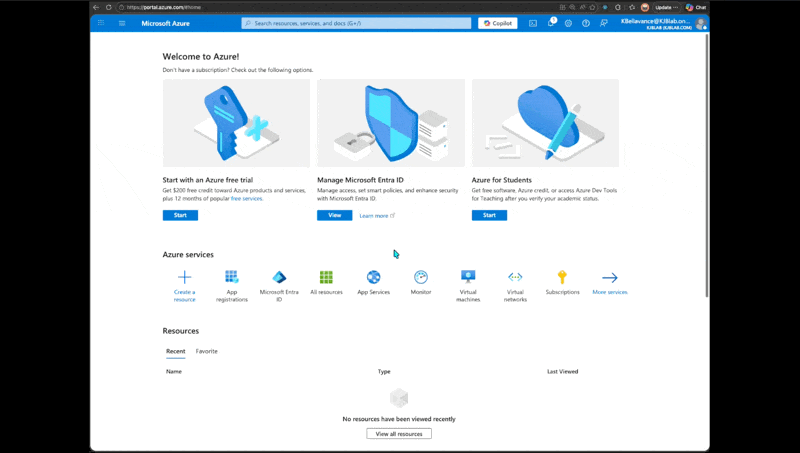
Task: Open Azure portal settings gear
Action: click(x=568, y=23)
